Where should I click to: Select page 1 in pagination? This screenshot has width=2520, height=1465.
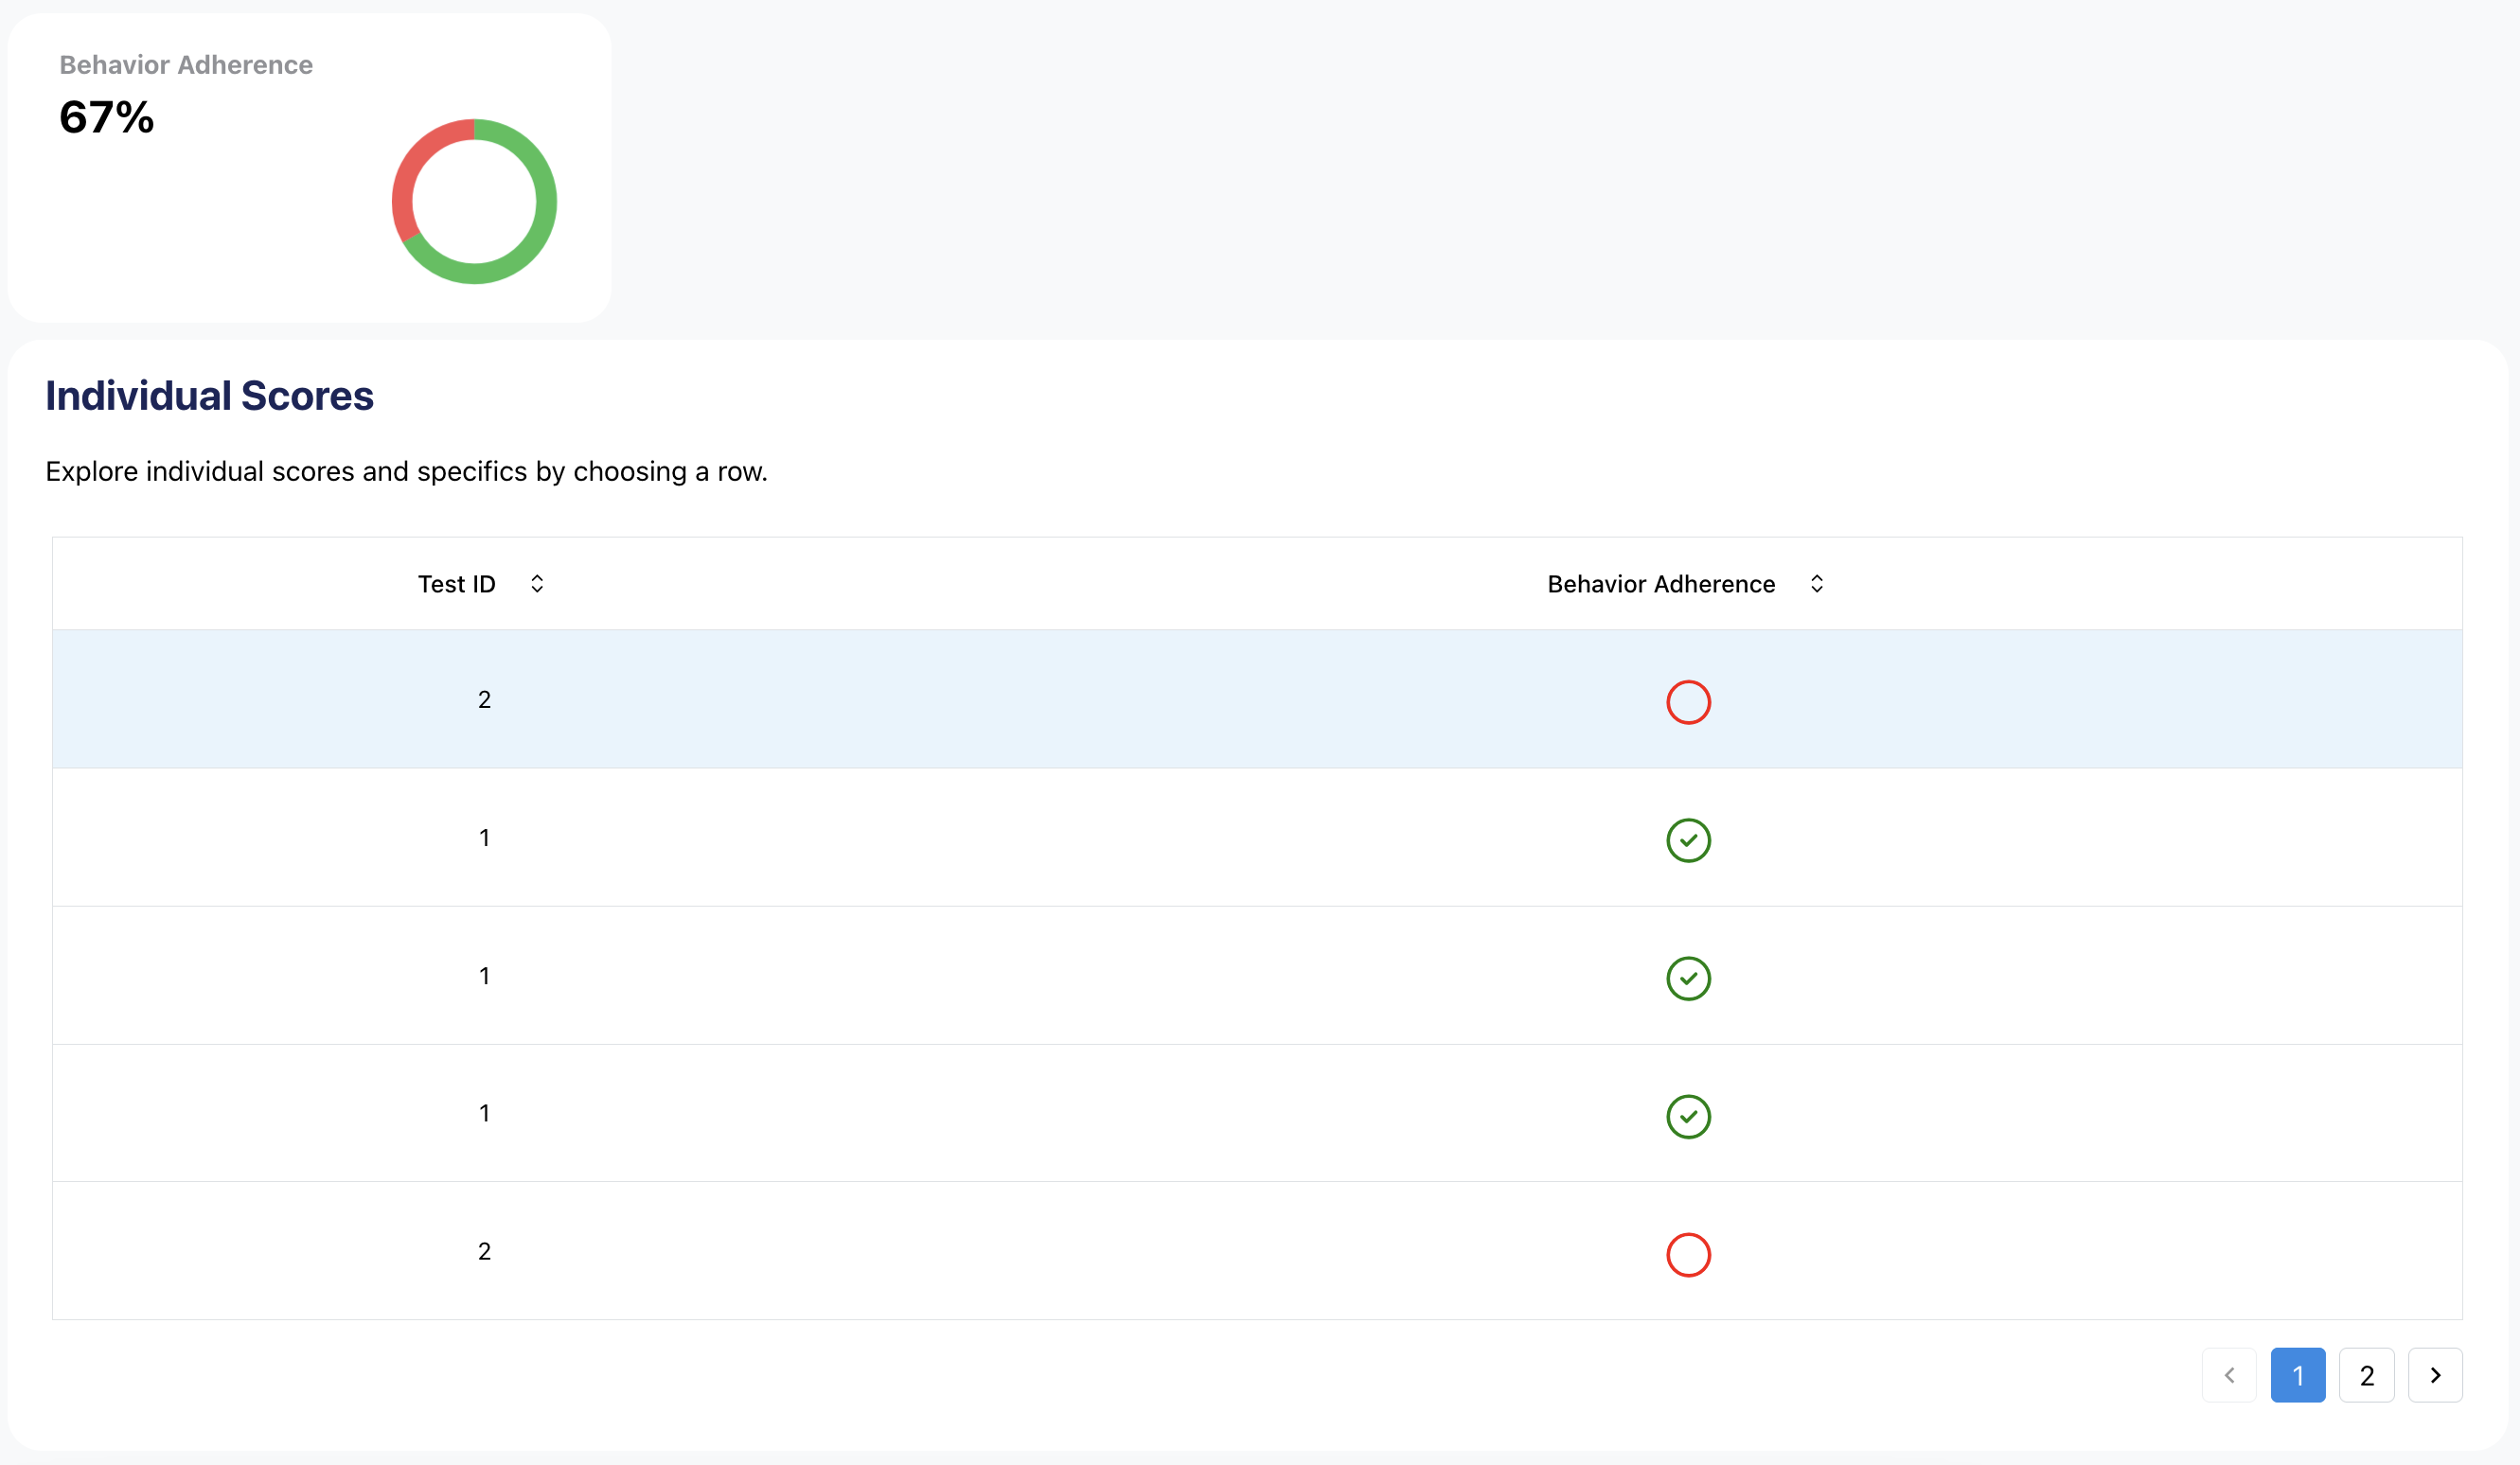(2298, 1375)
